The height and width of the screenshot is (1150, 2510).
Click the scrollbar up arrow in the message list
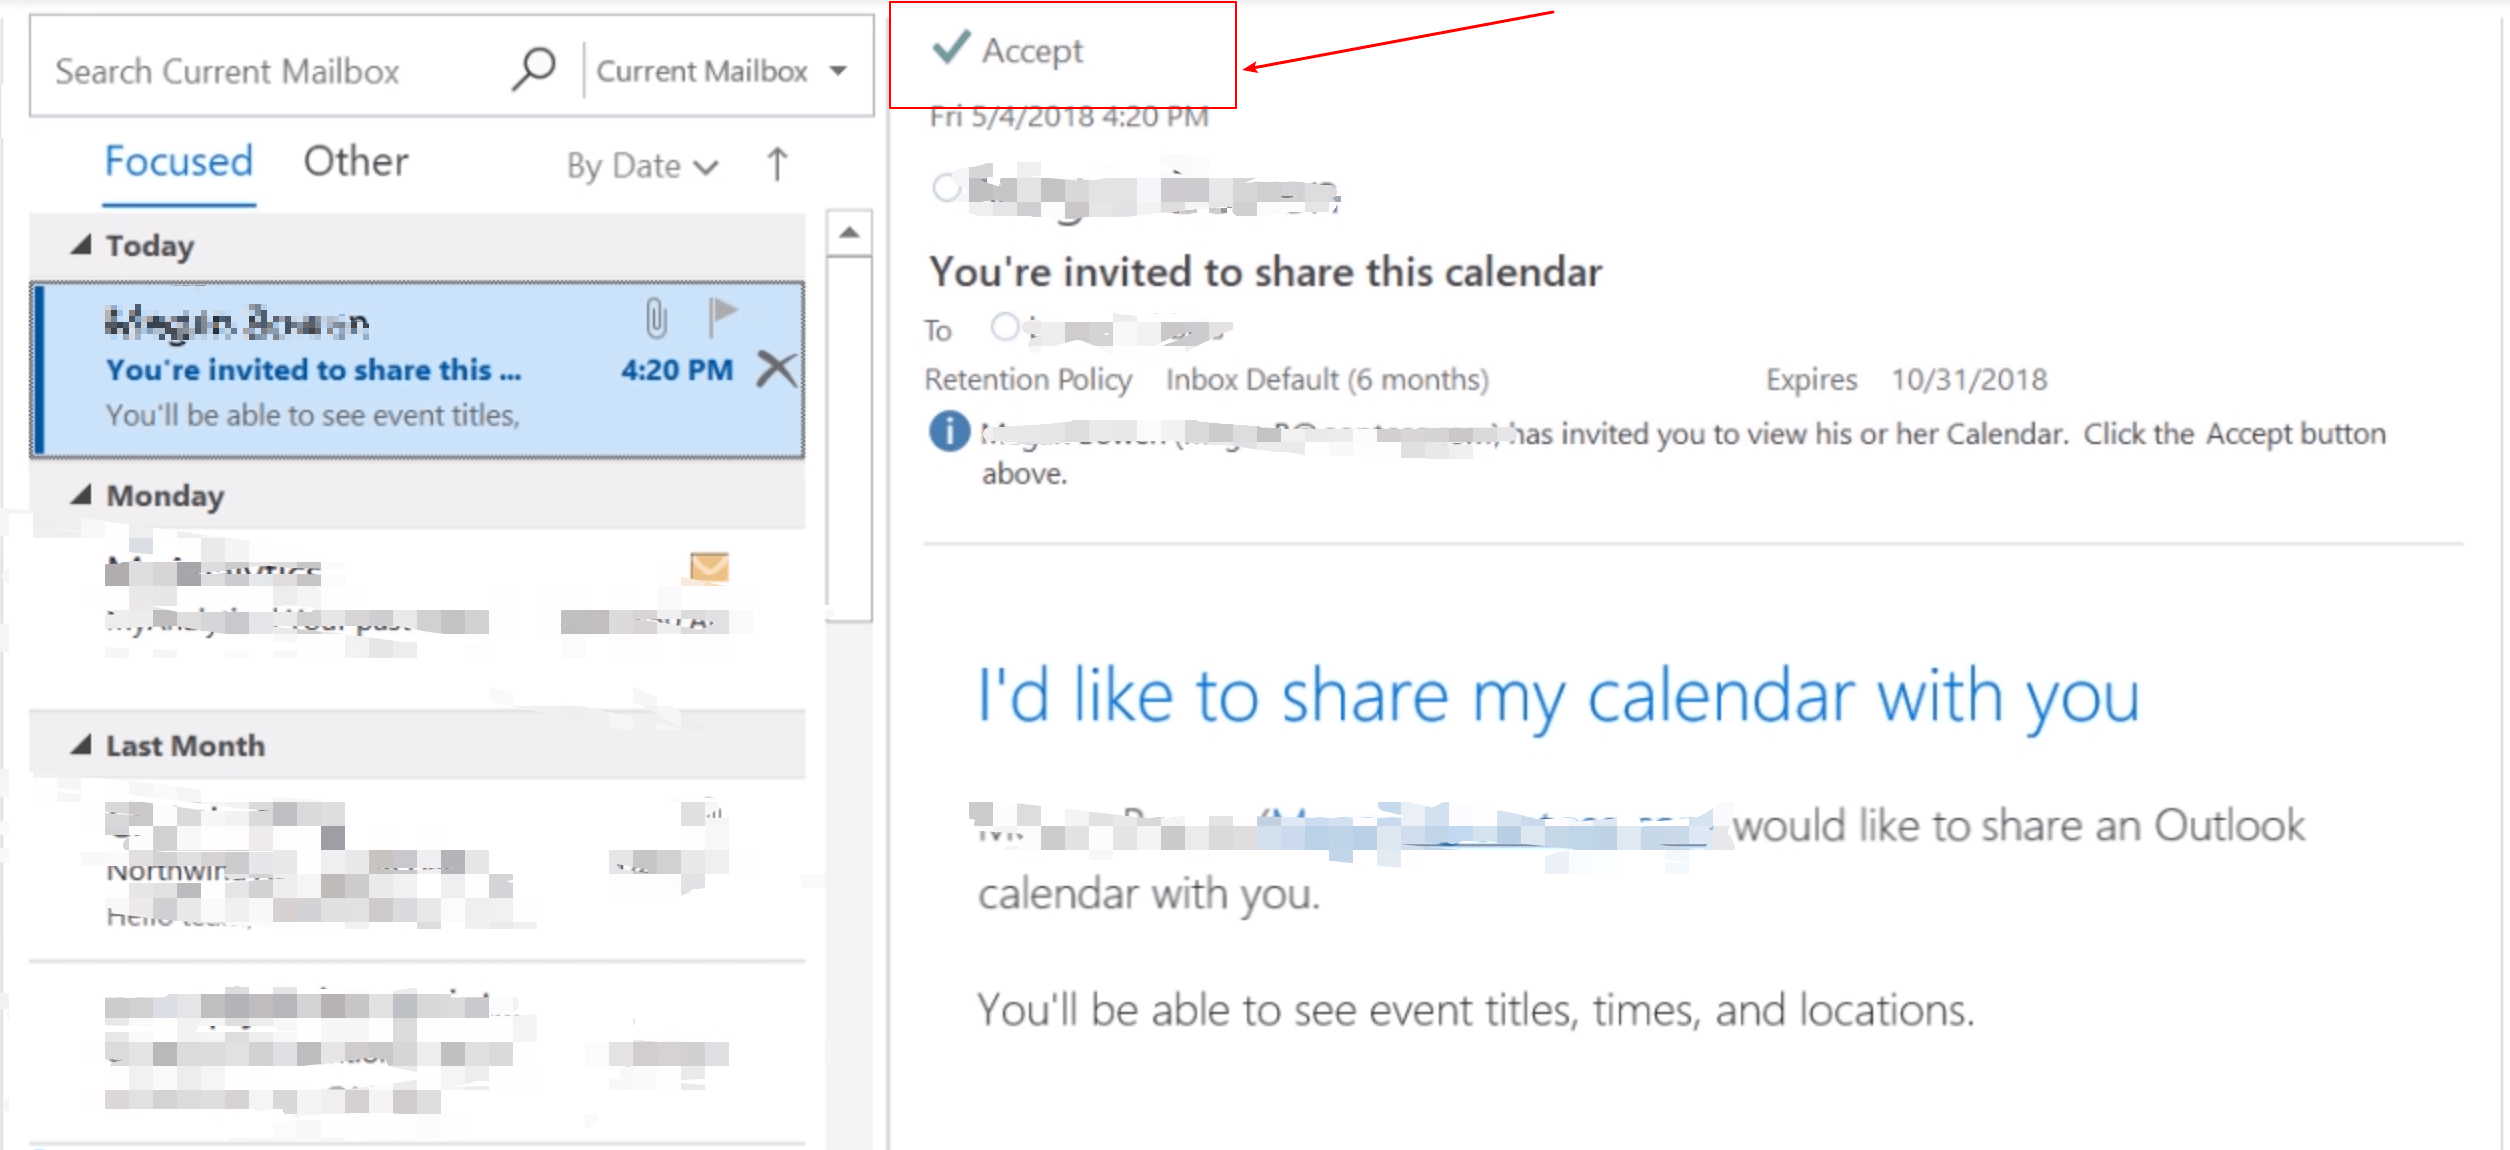(850, 232)
